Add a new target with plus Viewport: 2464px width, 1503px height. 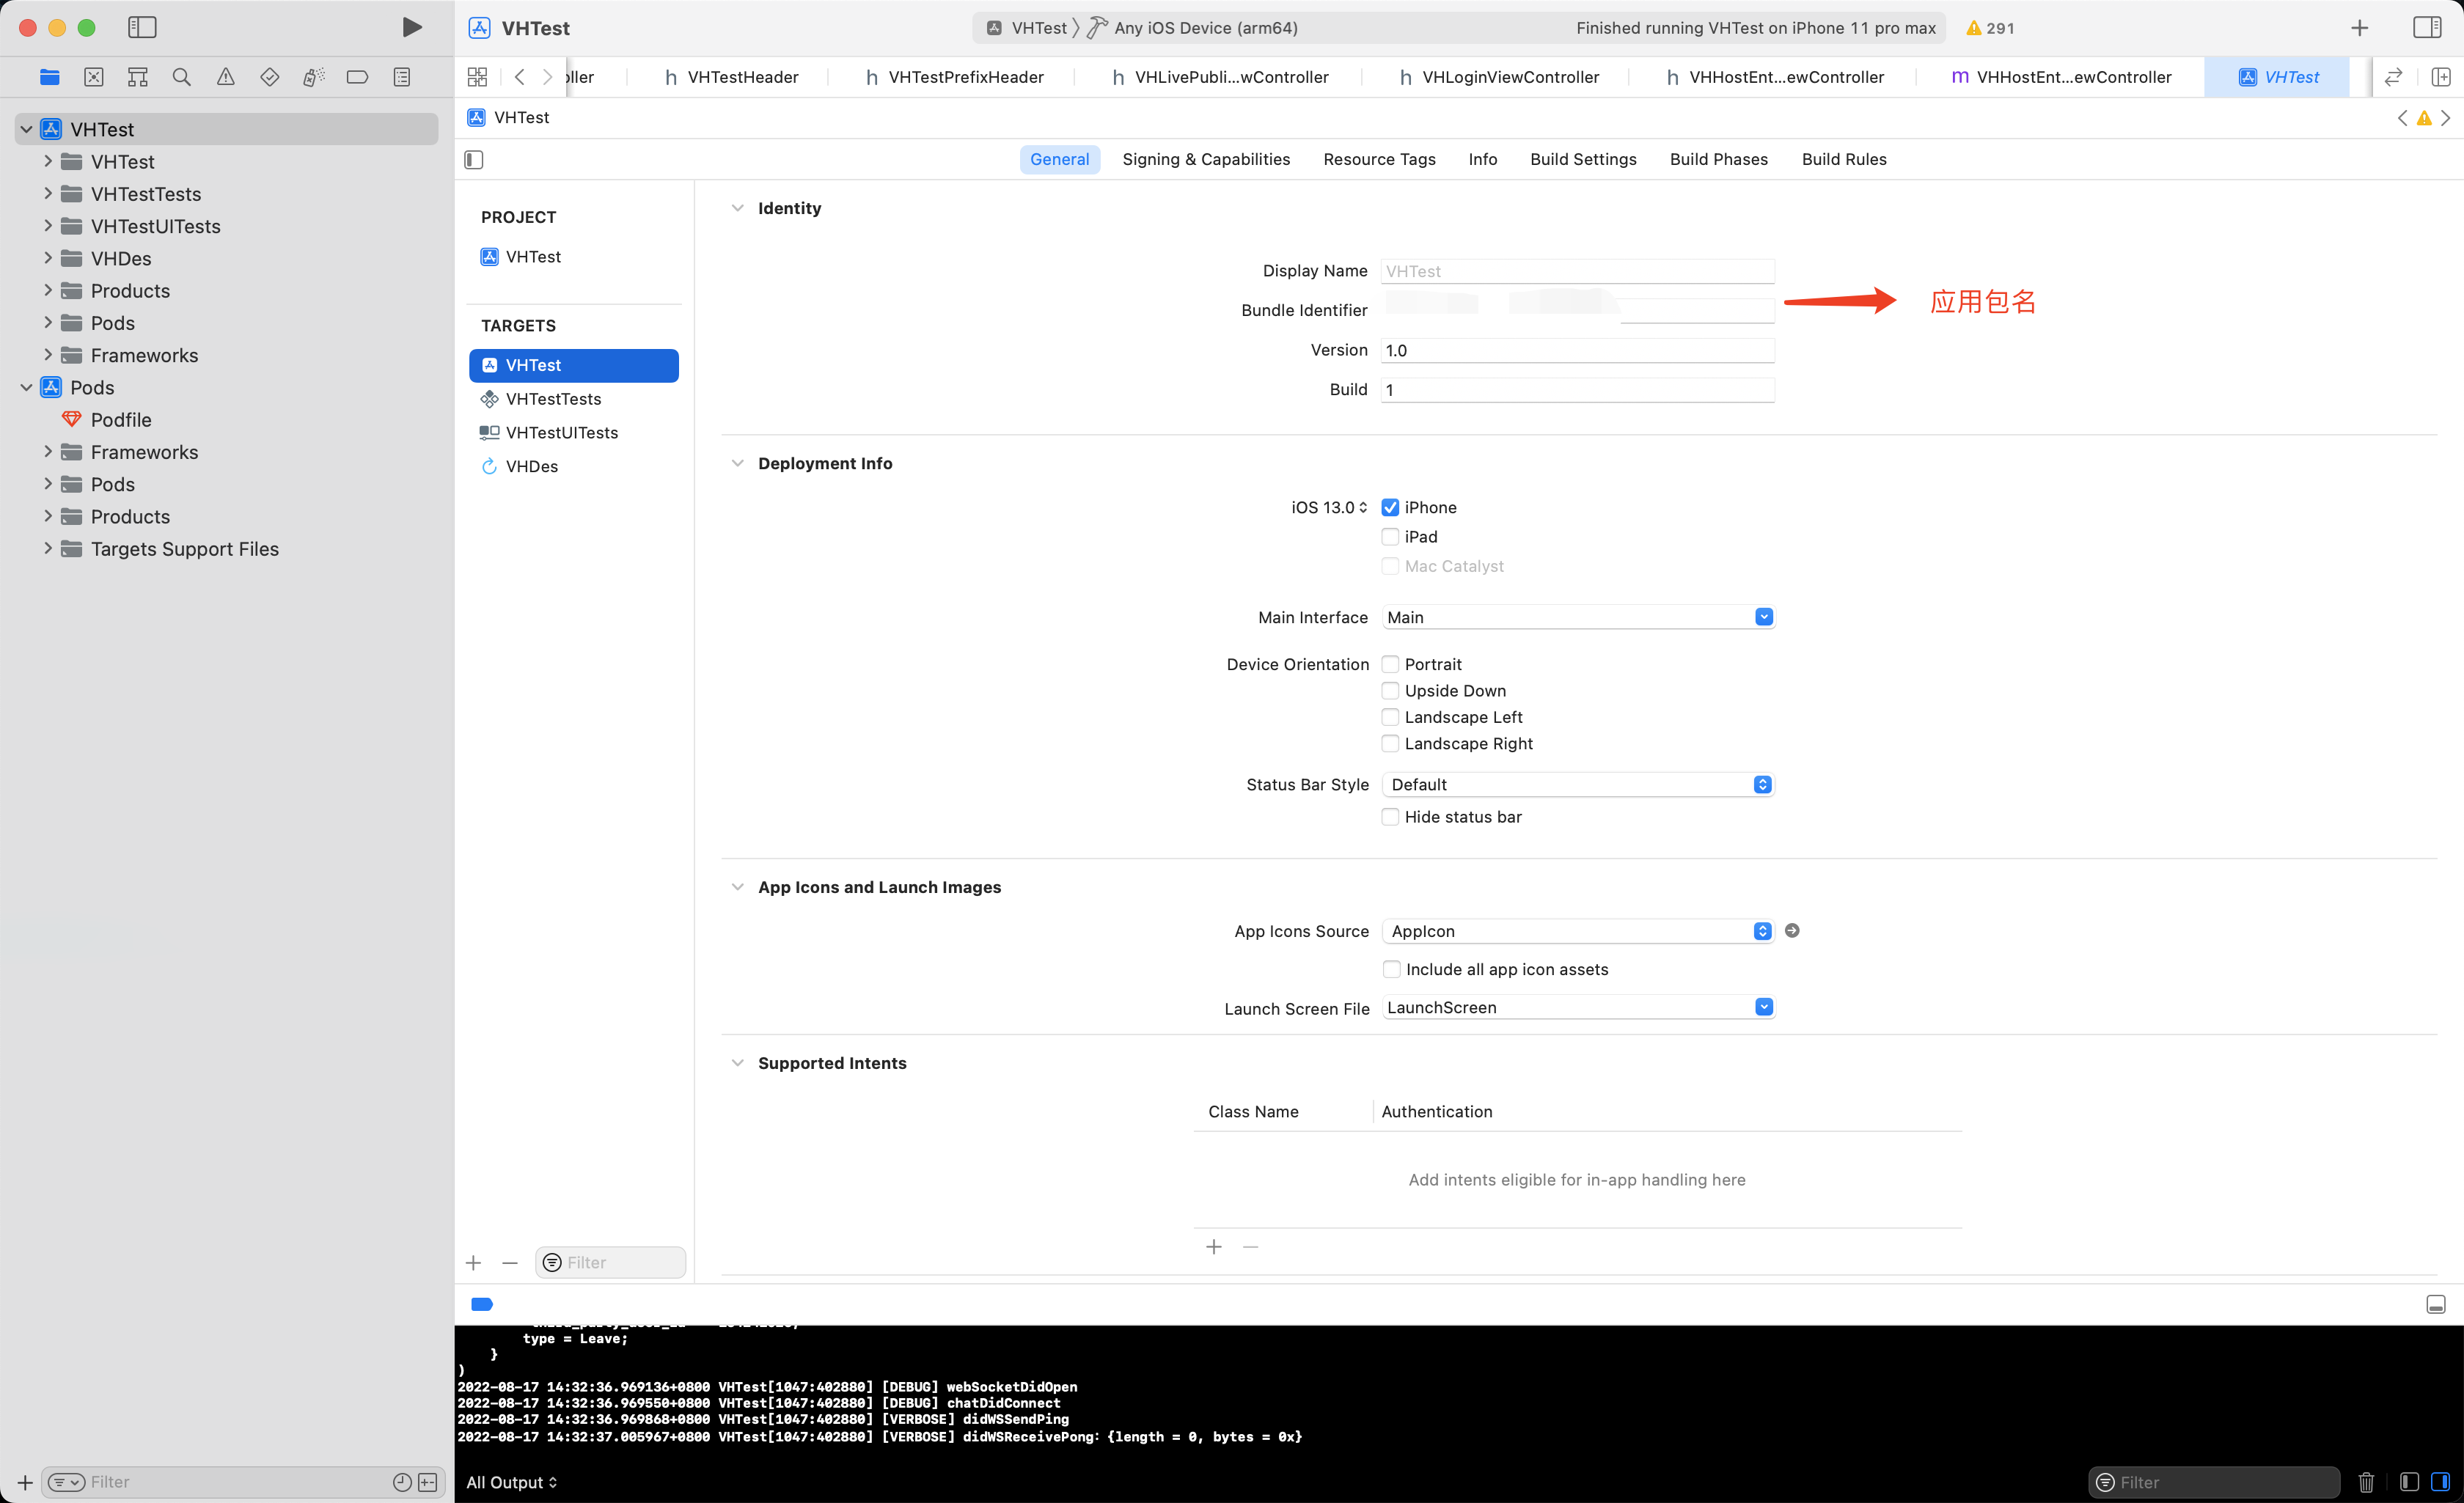(473, 1263)
